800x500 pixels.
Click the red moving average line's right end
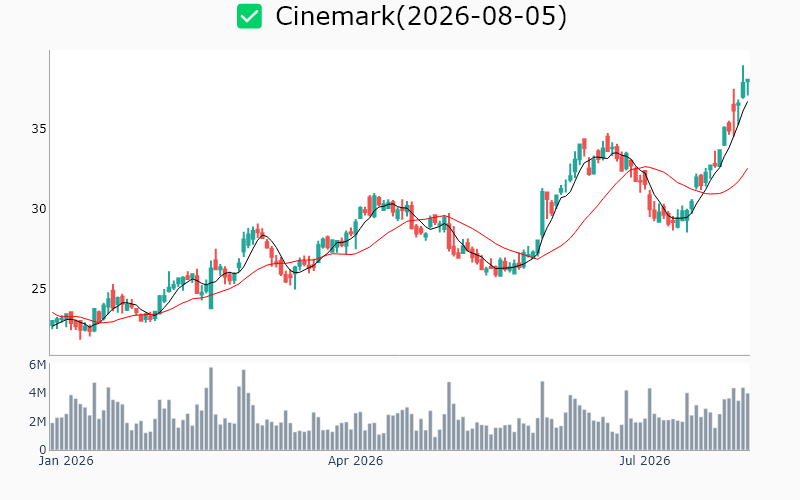(747, 169)
